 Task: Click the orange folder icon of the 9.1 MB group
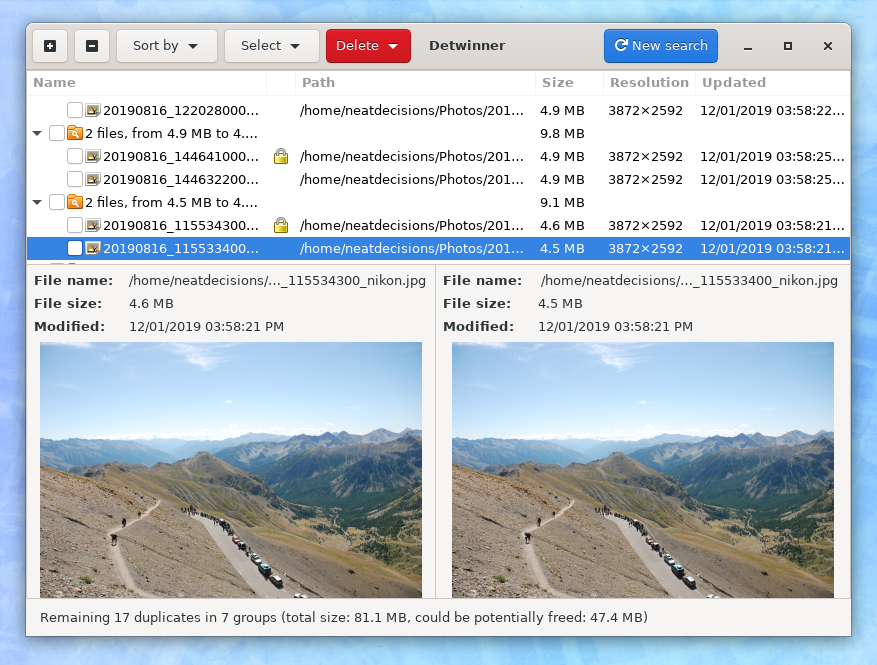pyautogui.click(x=74, y=202)
